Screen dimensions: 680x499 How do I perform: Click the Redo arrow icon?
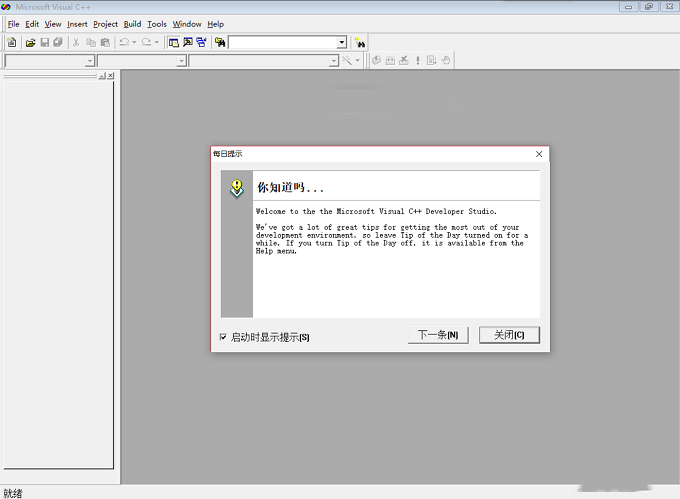pos(147,42)
